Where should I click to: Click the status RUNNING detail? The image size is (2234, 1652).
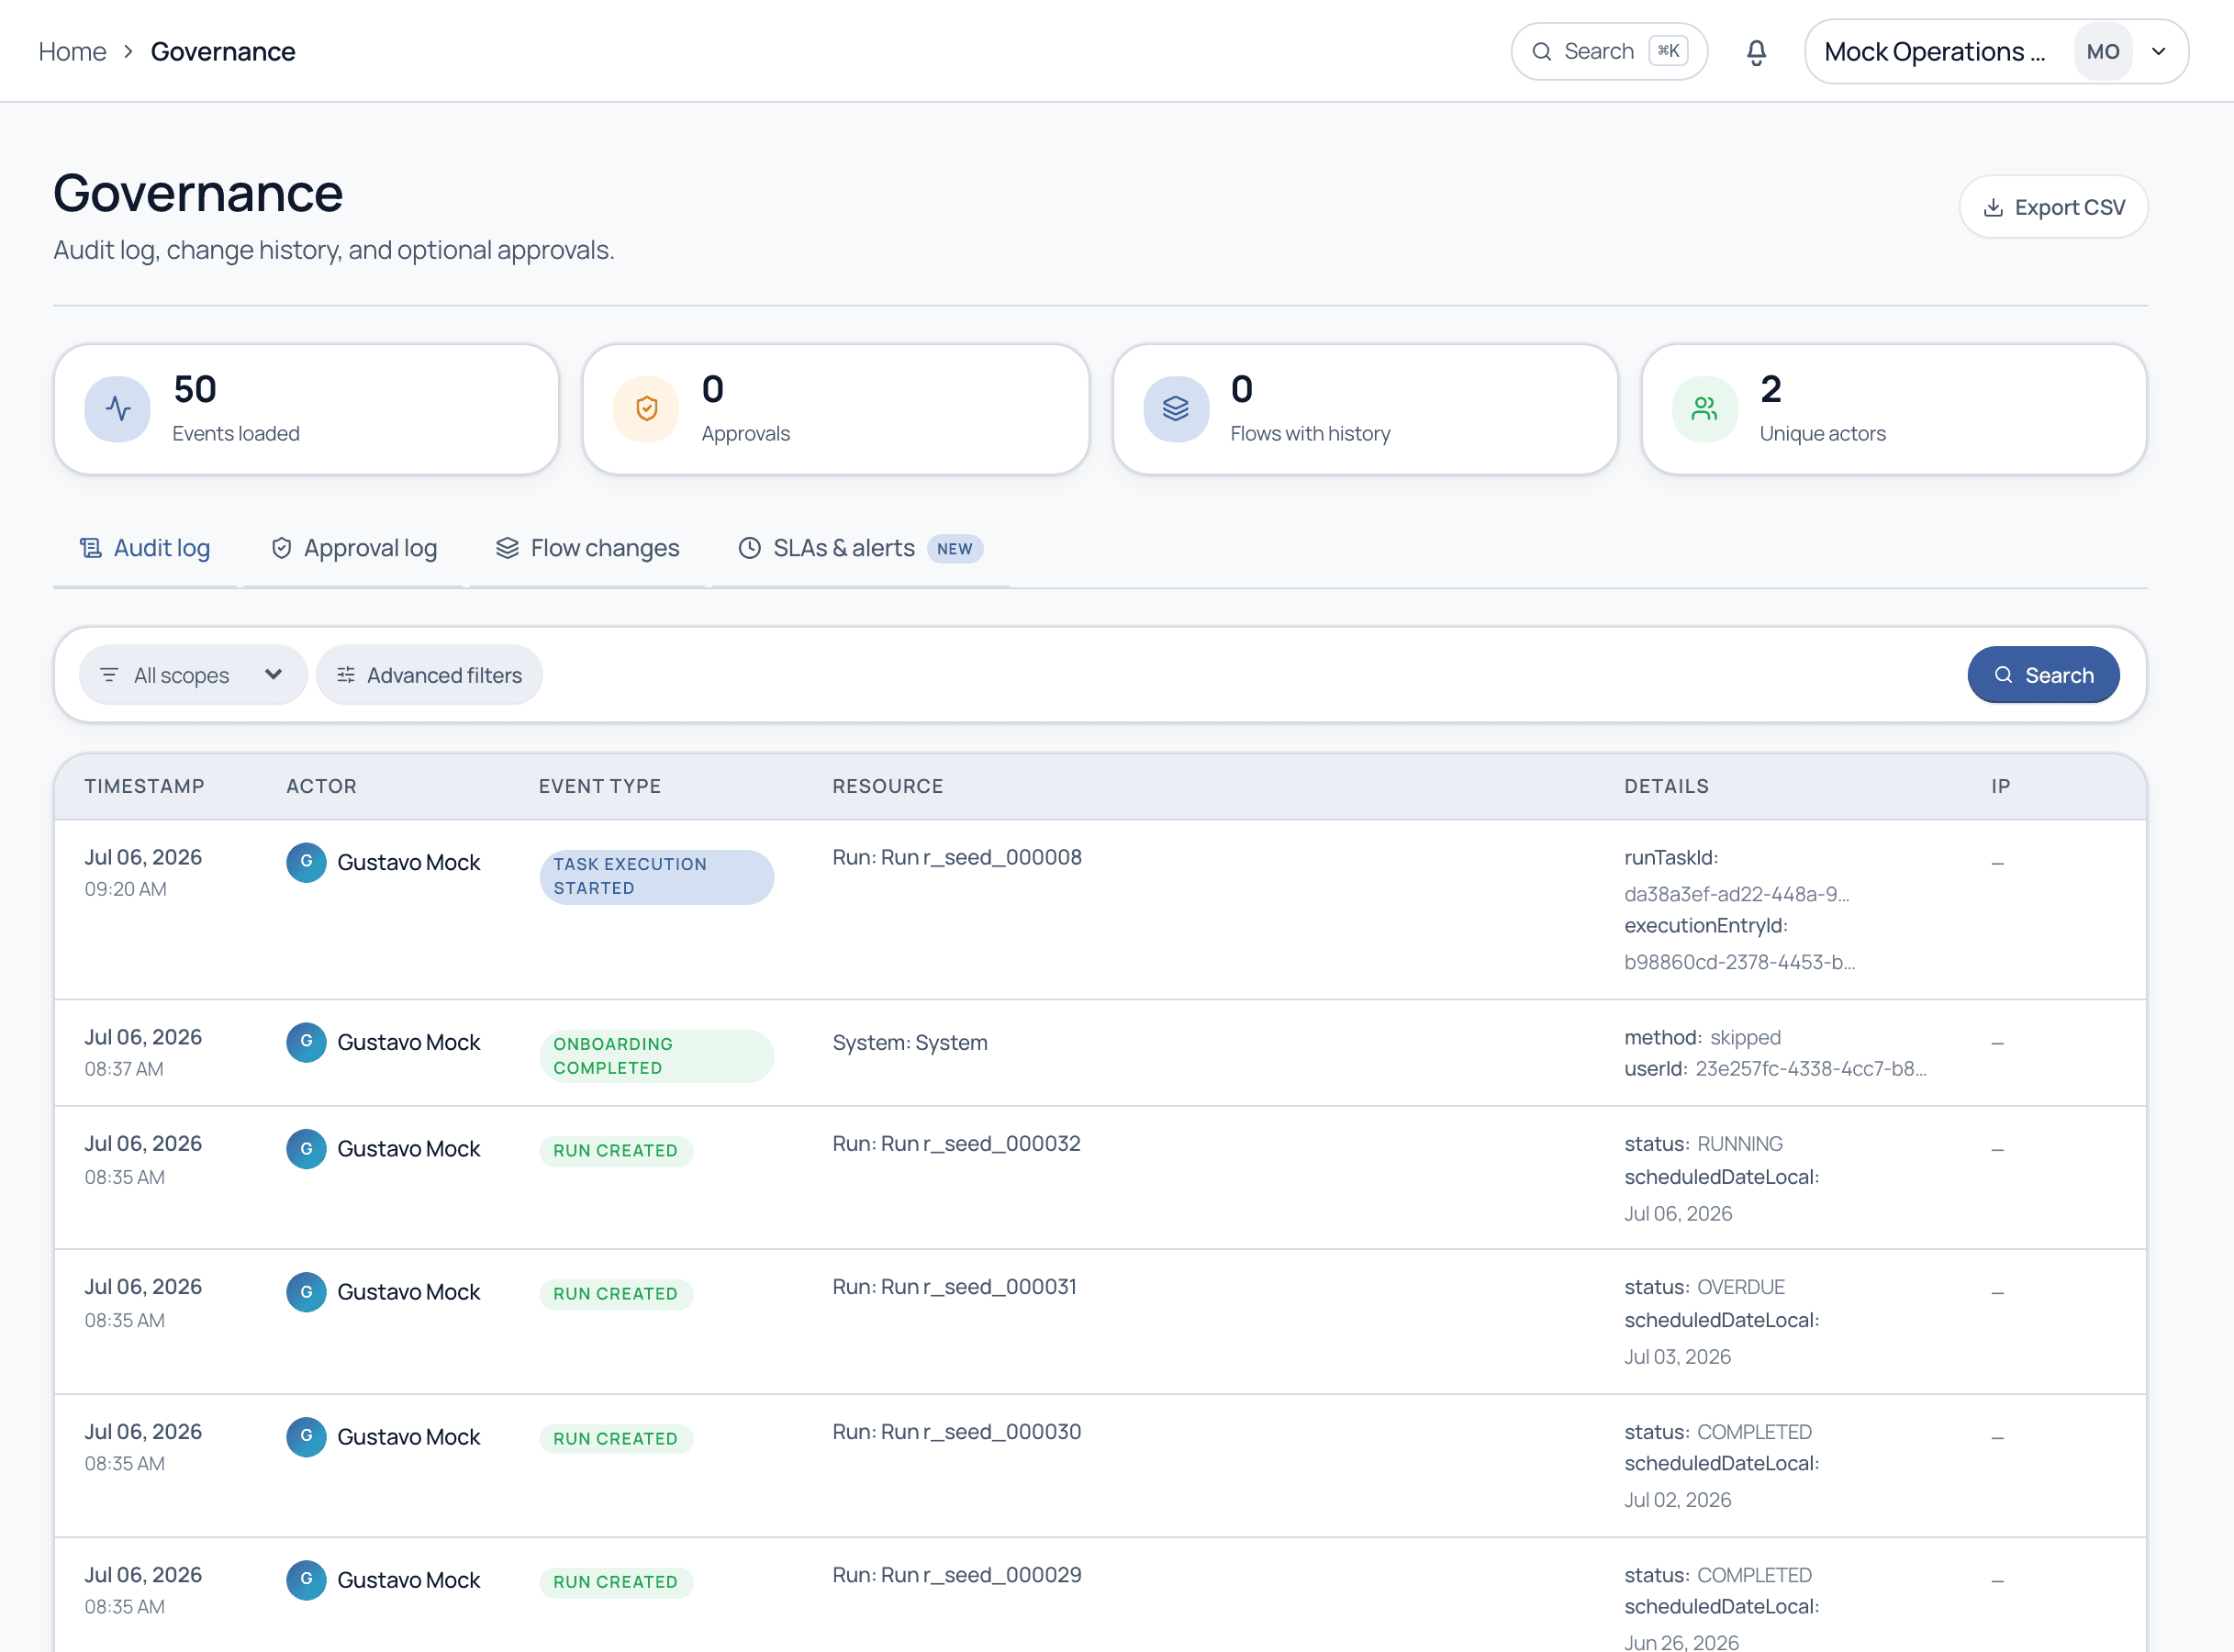click(1703, 1144)
